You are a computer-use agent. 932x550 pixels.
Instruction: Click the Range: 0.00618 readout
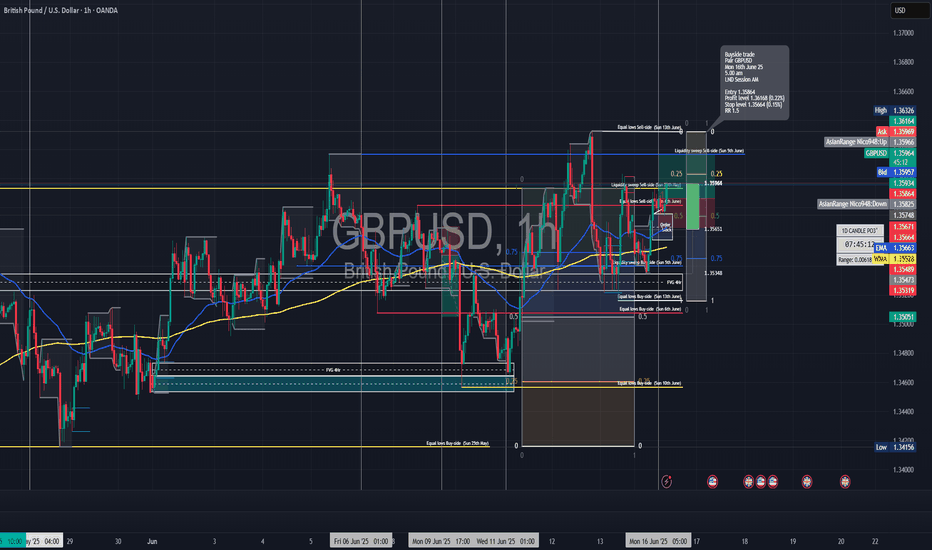[855, 260]
